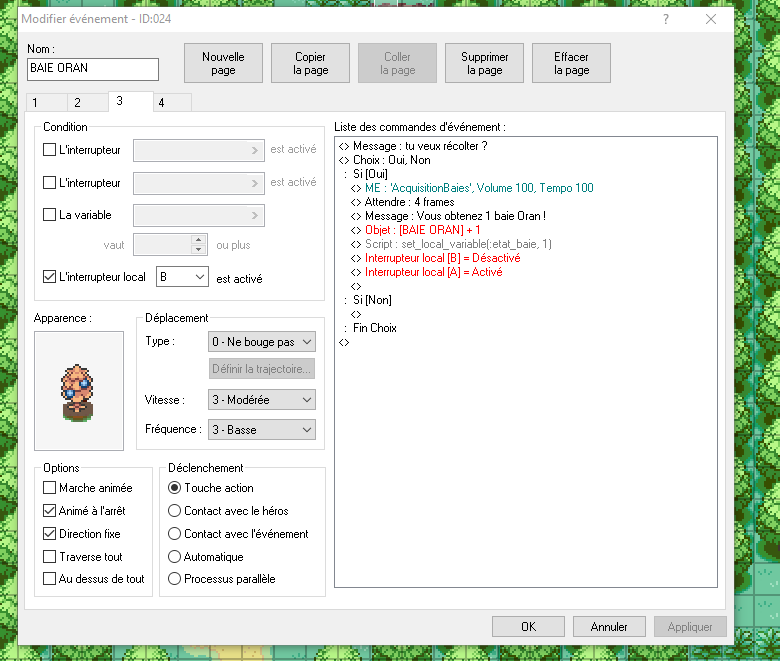Click the Effacer la page button
Viewport: 780px width, 661px height.
(x=572, y=63)
